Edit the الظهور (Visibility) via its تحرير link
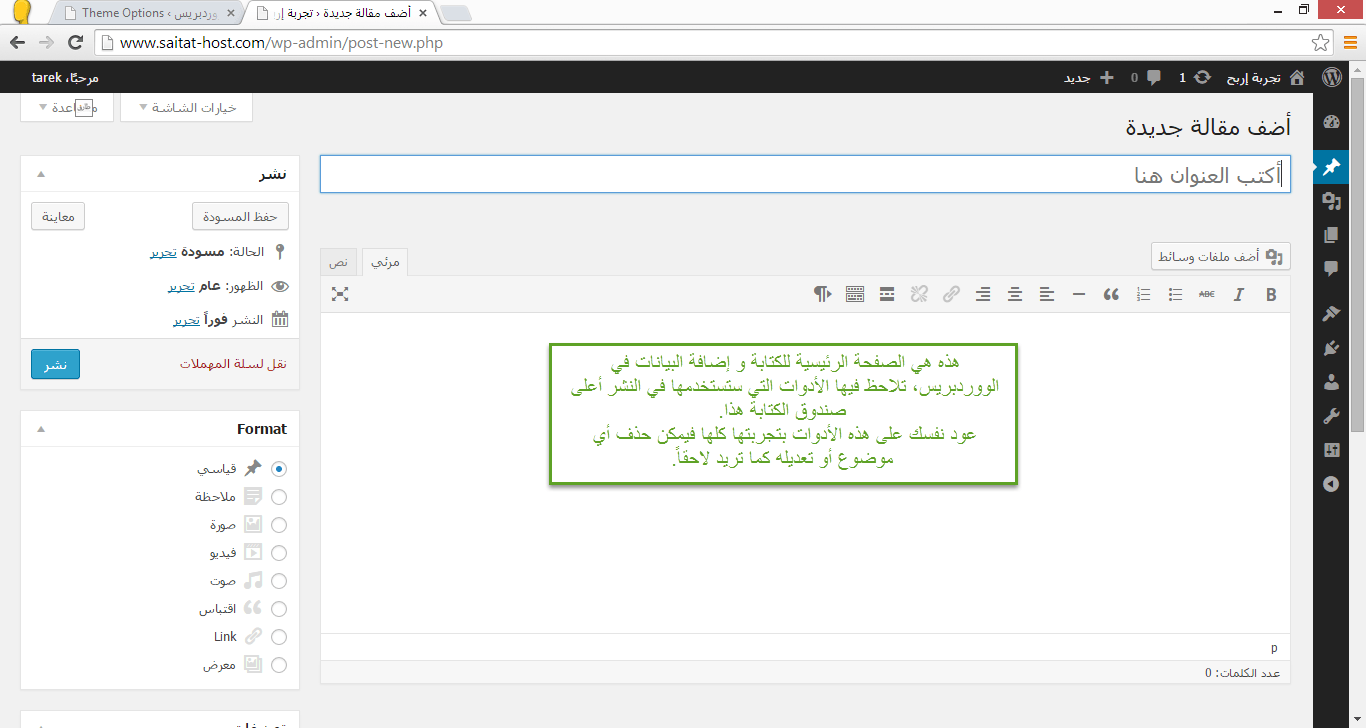Viewport: 1366px width, 728px height. tap(181, 286)
